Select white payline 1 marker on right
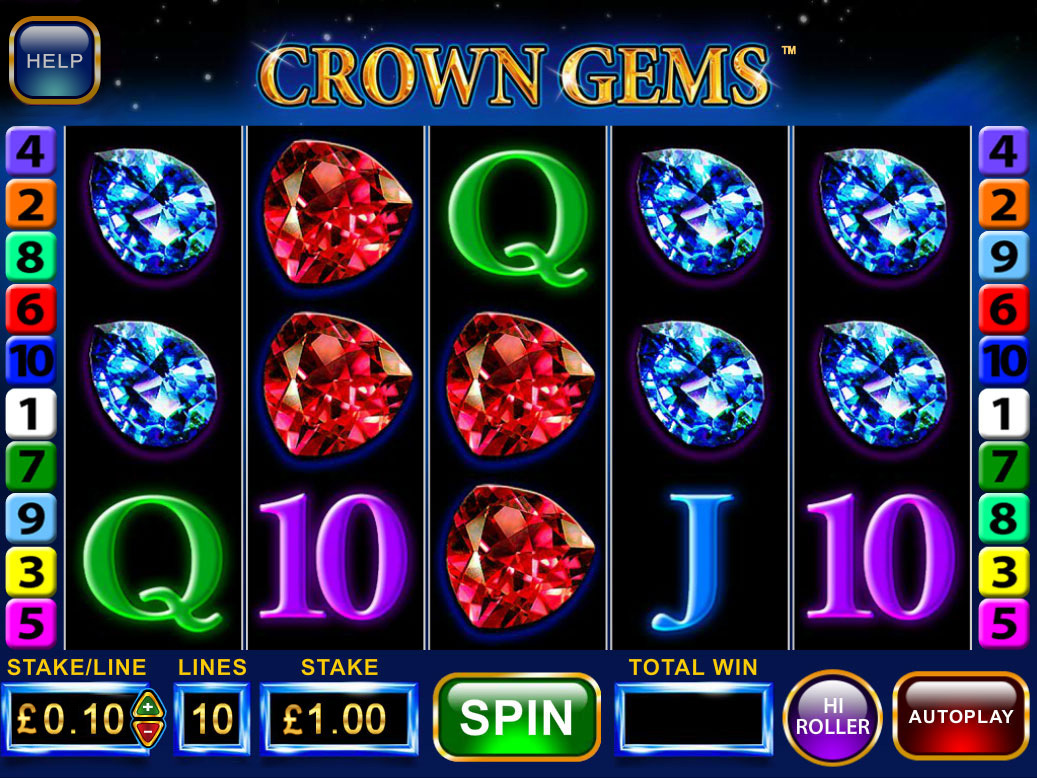The image size is (1037, 778). [1003, 413]
